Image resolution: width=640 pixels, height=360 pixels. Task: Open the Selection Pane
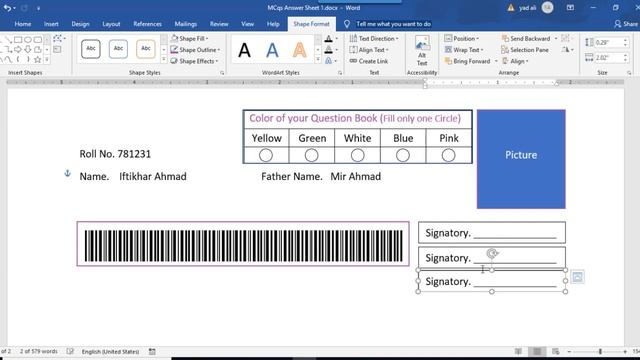(525, 50)
